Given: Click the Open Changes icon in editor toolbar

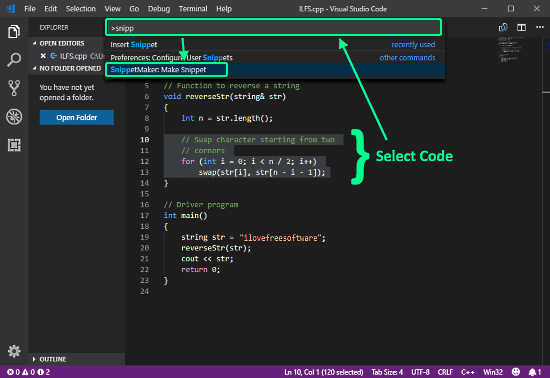Looking at the screenshot, I should (503, 27).
